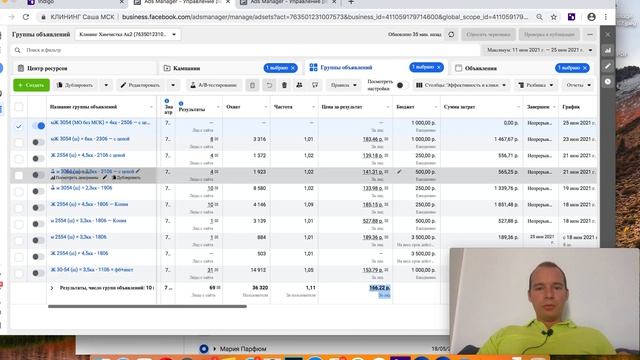Open ad set Ж 2554 4,5кк - 1806 link
This screenshot has height=360, width=640.
click(79, 253)
